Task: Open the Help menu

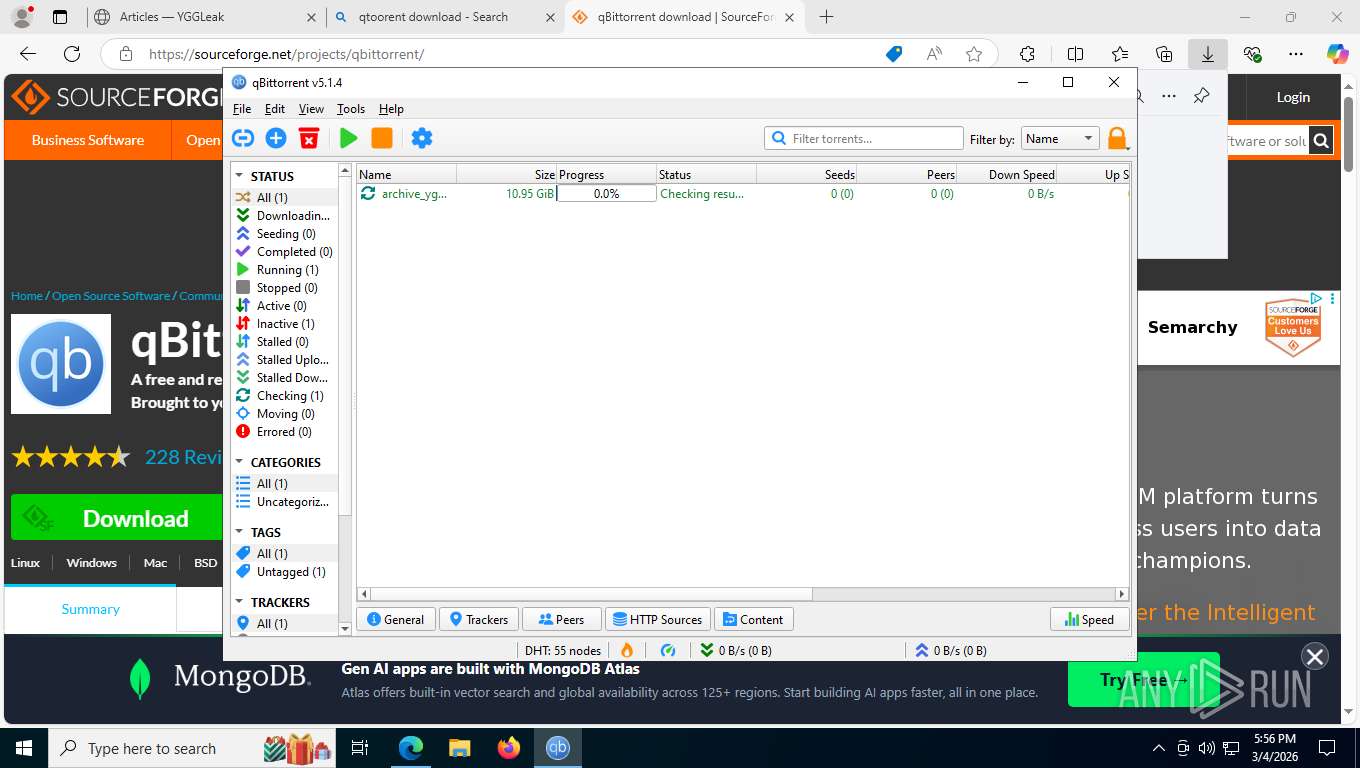Action: [391, 109]
